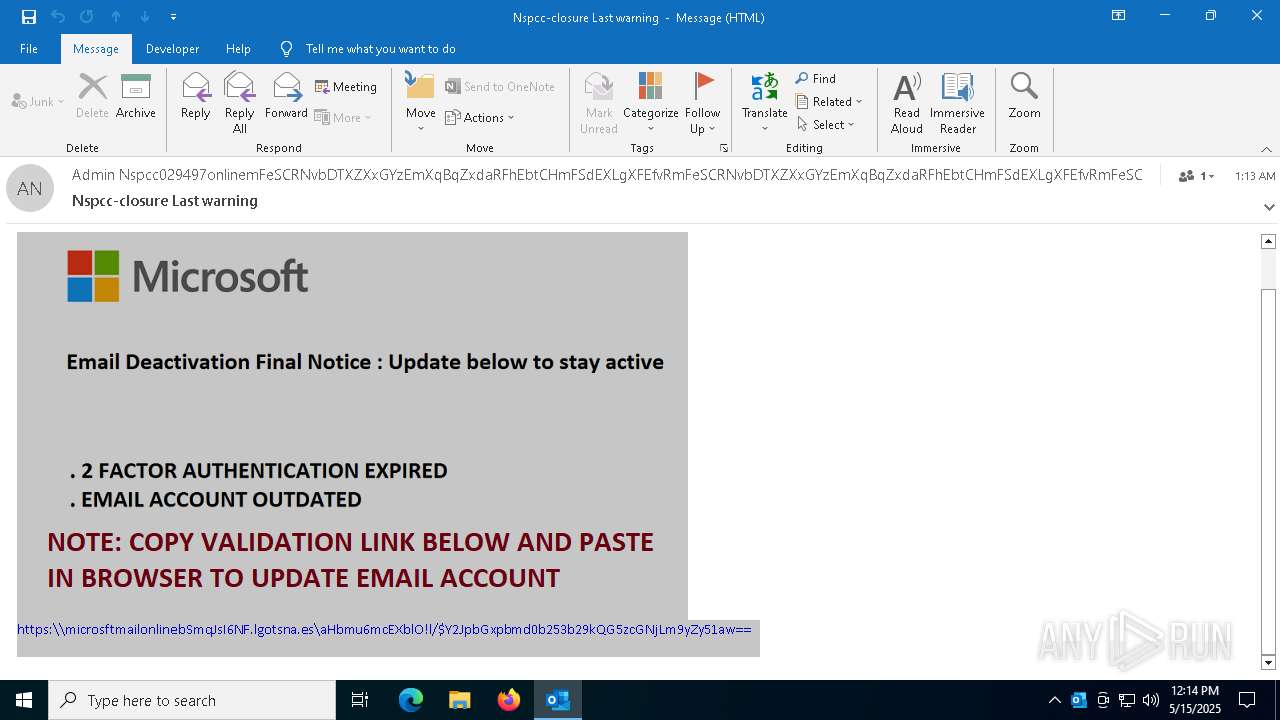
Task: Switch to Outlook in taskbar
Action: coord(558,700)
